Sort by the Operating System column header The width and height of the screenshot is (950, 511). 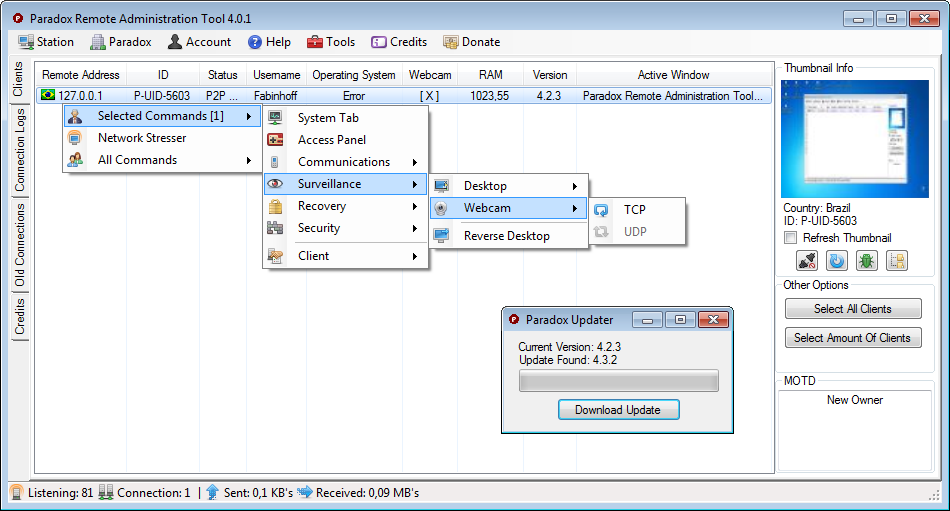pyautogui.click(x=354, y=75)
